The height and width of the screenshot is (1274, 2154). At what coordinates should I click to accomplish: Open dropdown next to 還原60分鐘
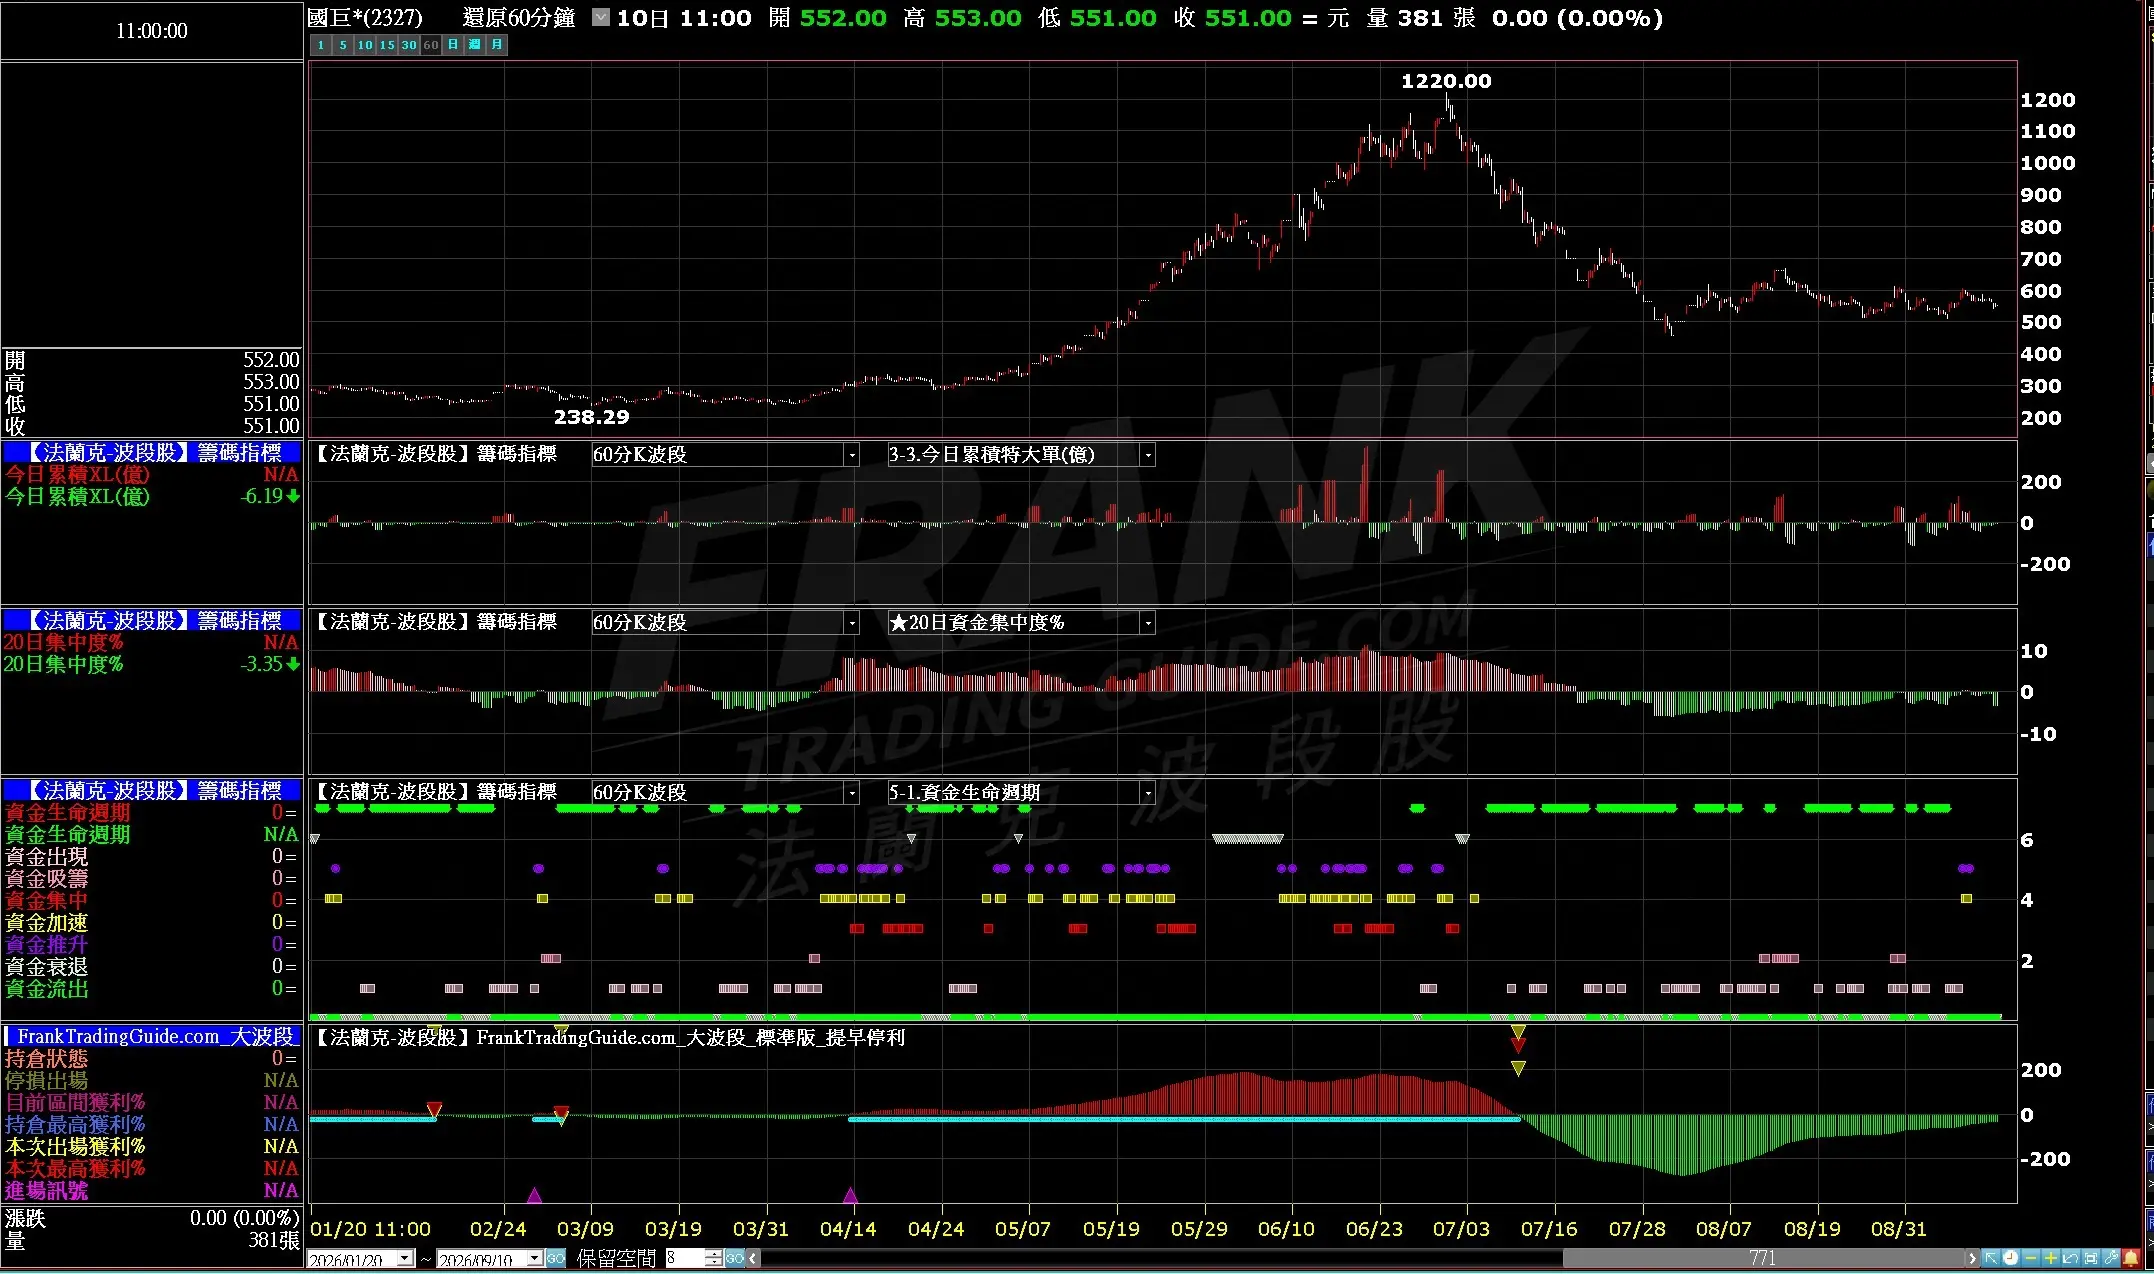(x=600, y=17)
